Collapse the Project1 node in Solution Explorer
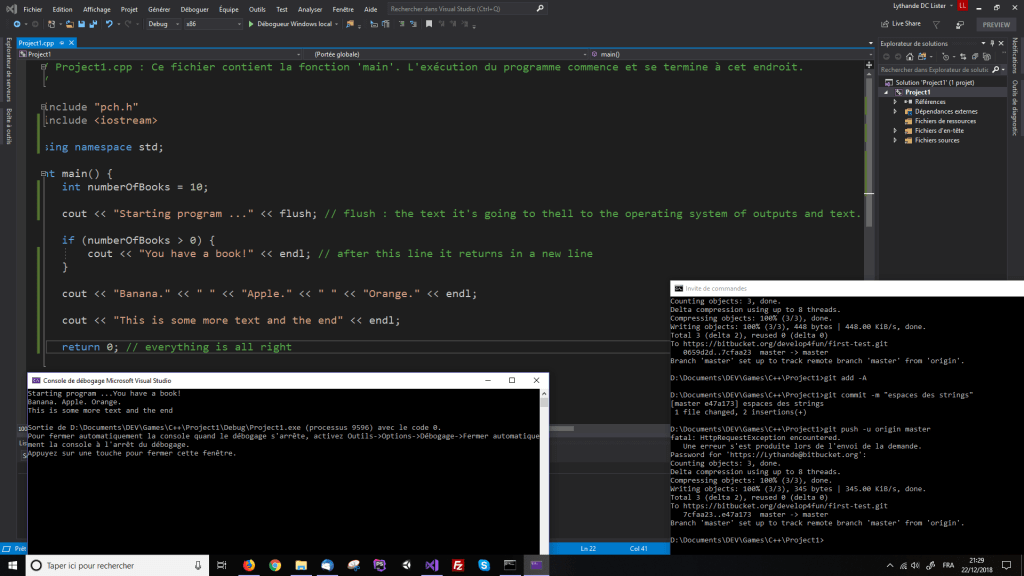 [885, 92]
